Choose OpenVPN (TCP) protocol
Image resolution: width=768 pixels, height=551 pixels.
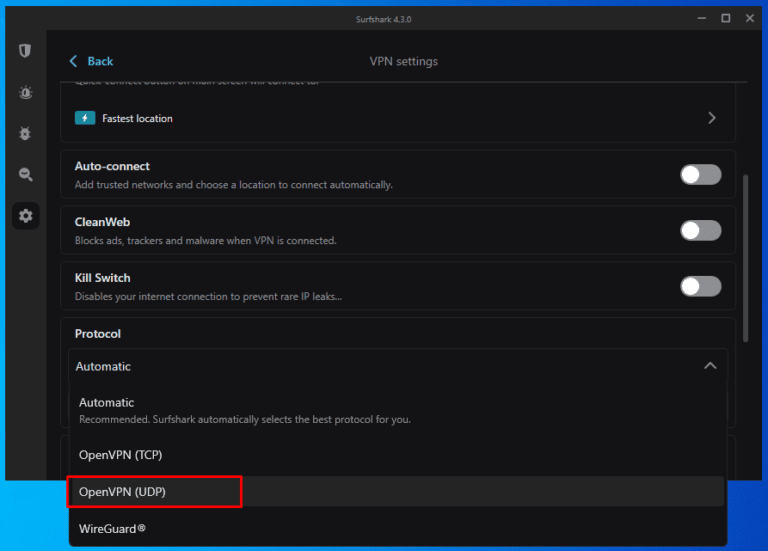397,455
